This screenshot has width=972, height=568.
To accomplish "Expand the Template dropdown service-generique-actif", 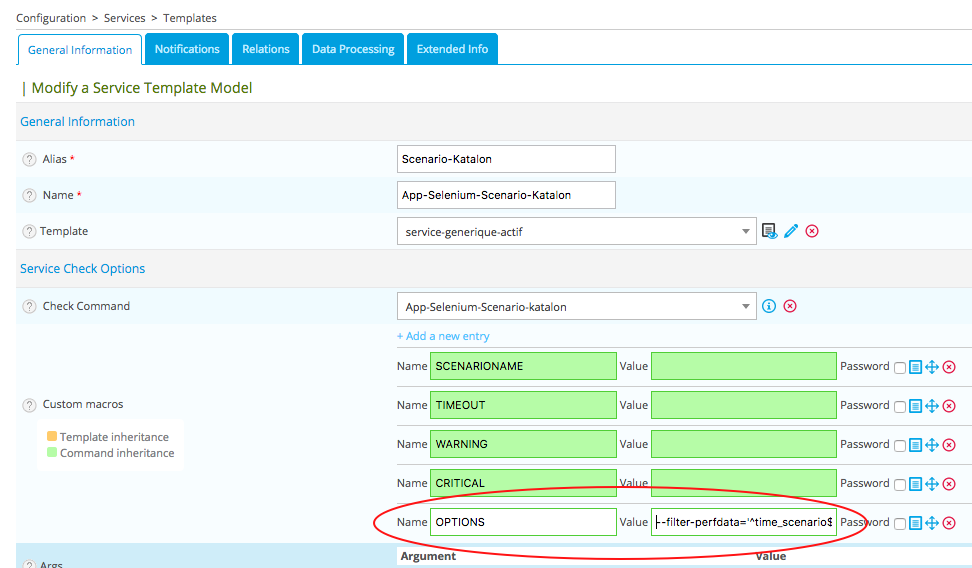I will [746, 231].
